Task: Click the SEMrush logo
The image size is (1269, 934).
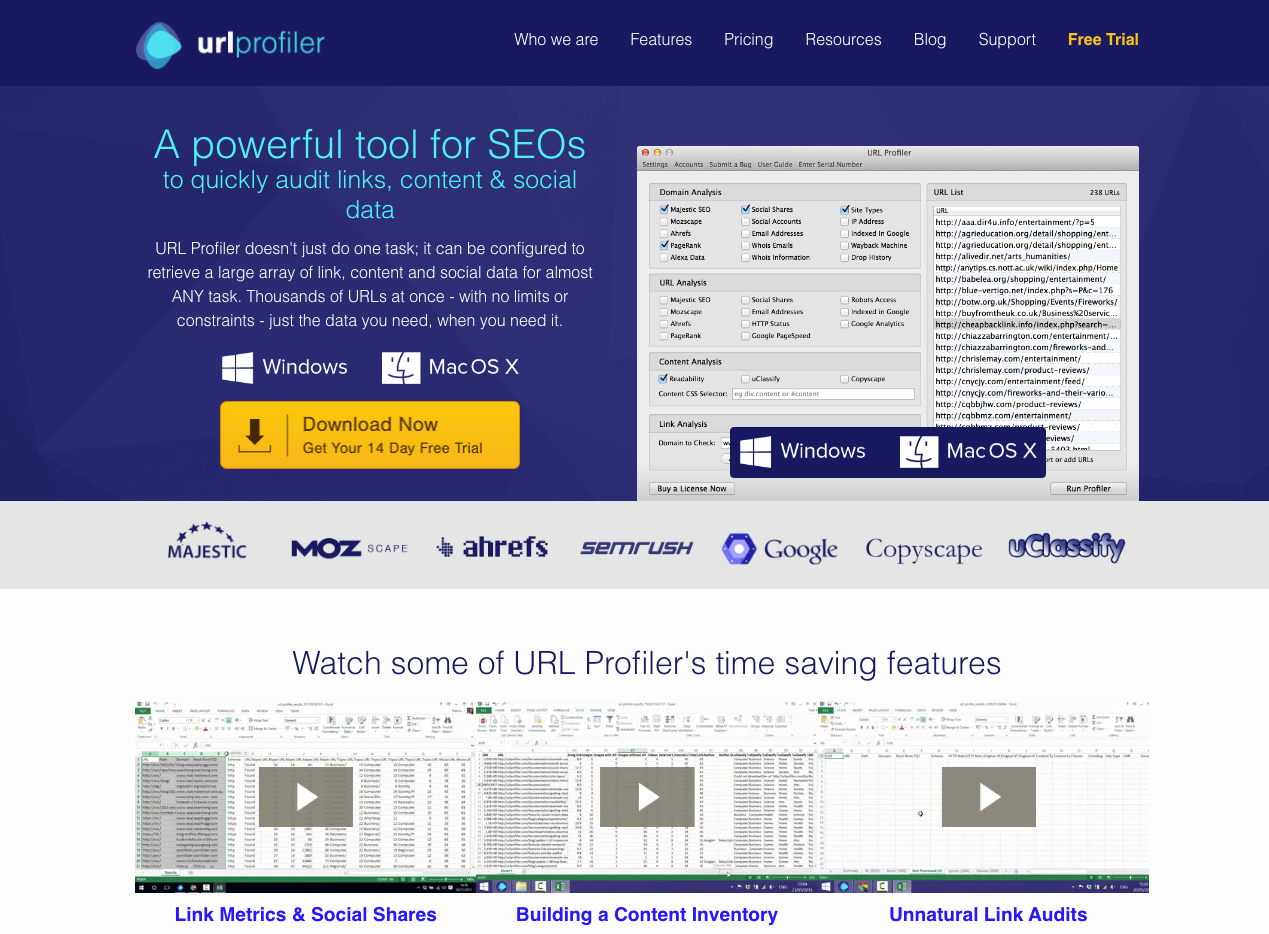Action: 637,547
